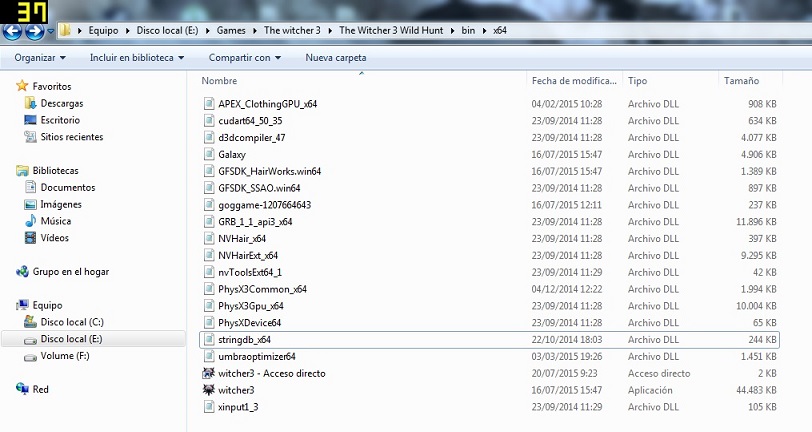Click the Forward navigation arrow
The image size is (812, 432).
click(x=34, y=32)
